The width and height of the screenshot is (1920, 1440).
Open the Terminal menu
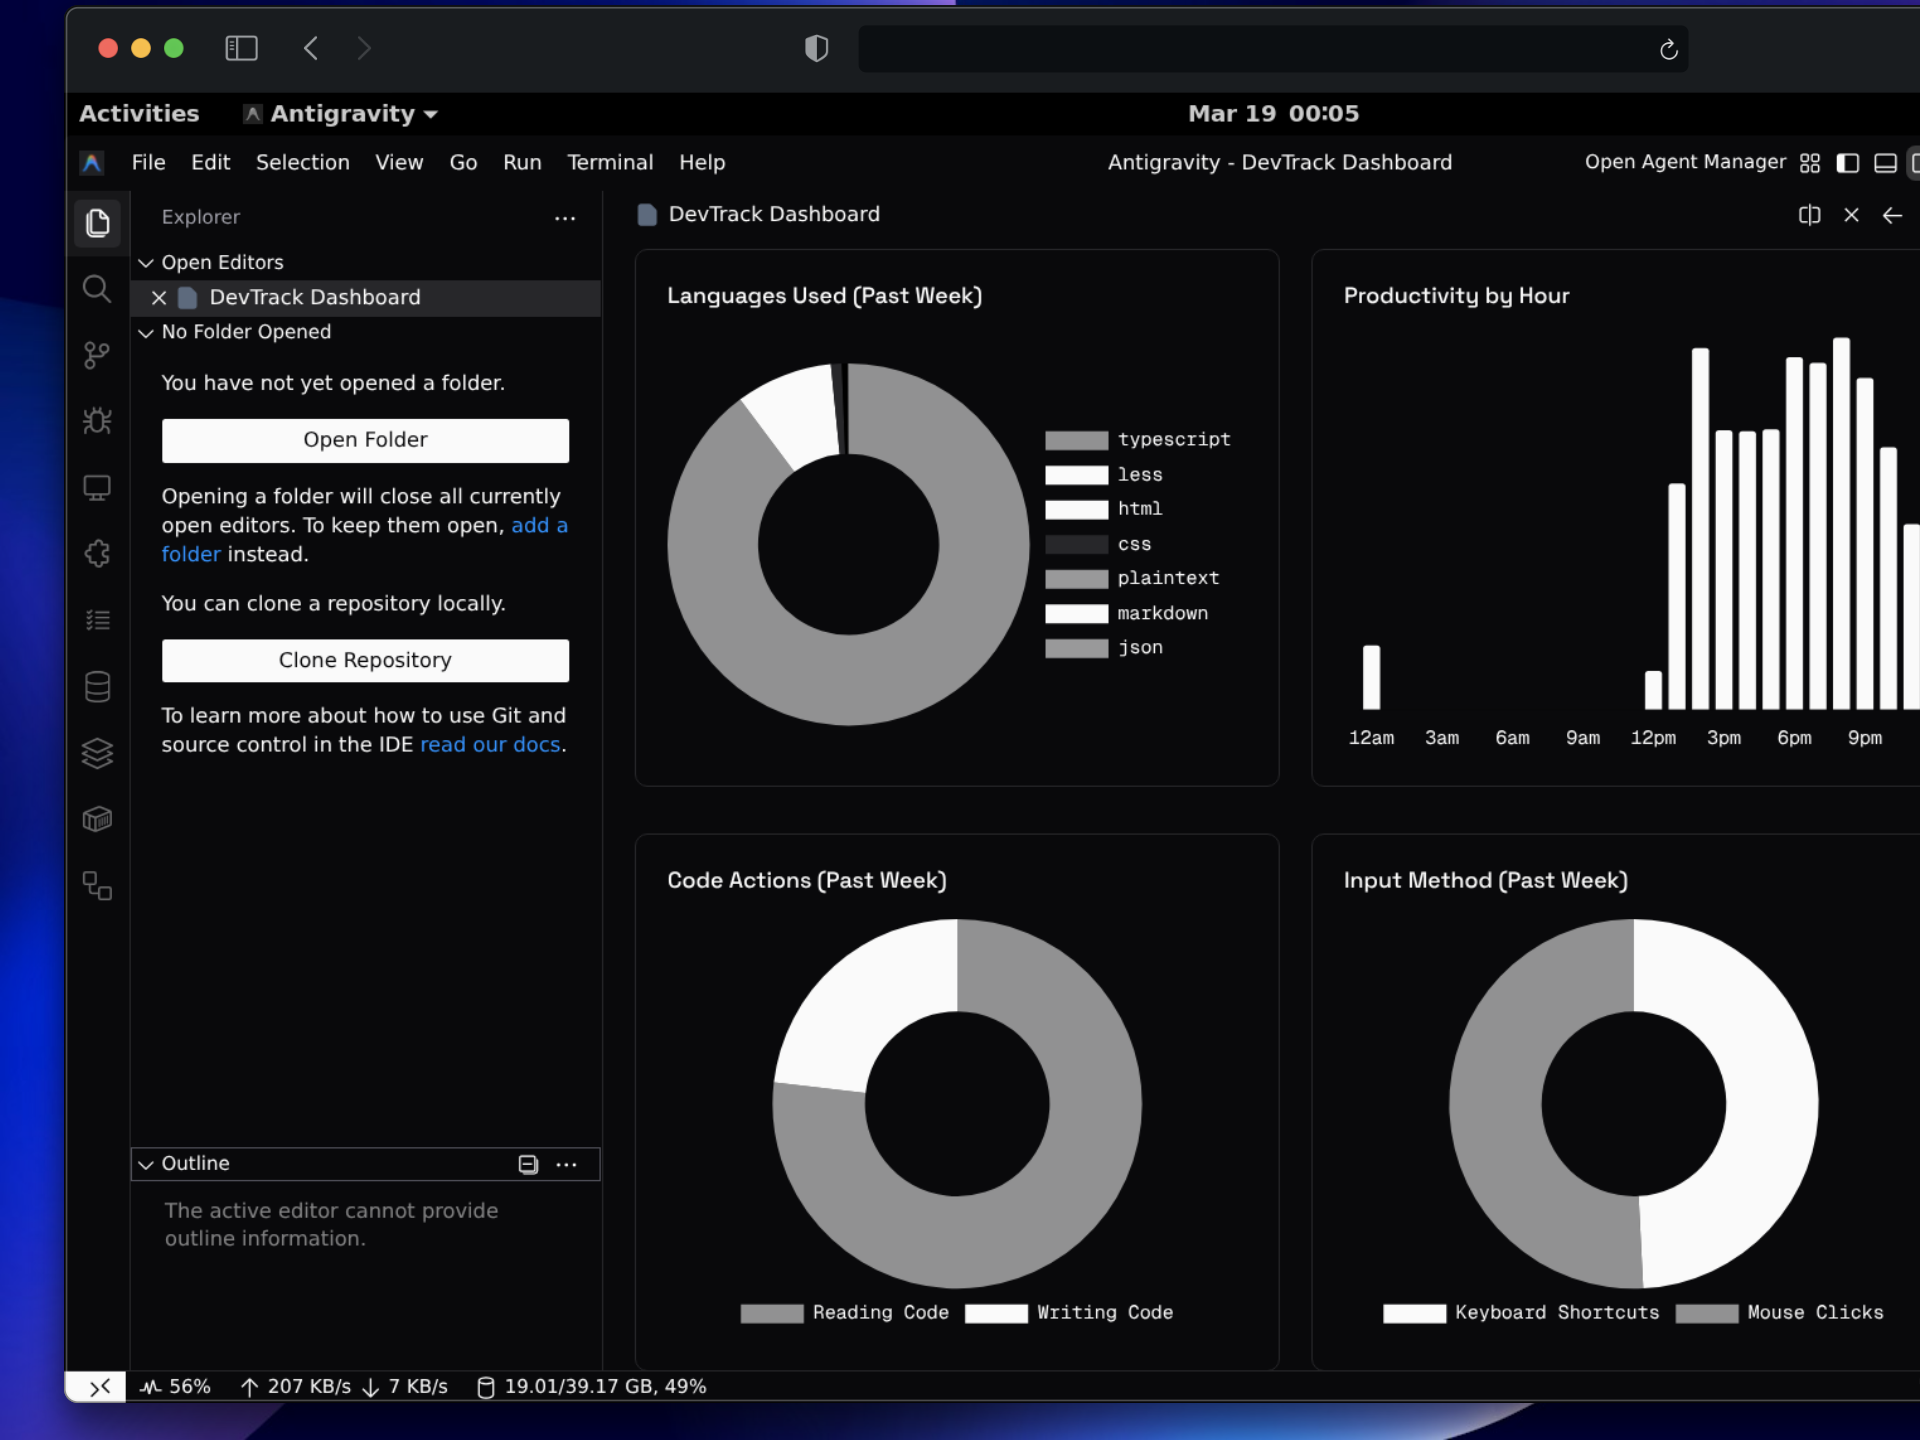point(610,162)
